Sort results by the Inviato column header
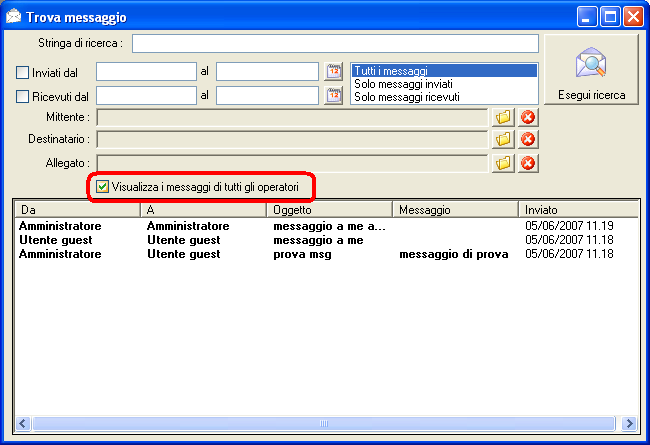This screenshot has height=445, width=650. (578, 209)
